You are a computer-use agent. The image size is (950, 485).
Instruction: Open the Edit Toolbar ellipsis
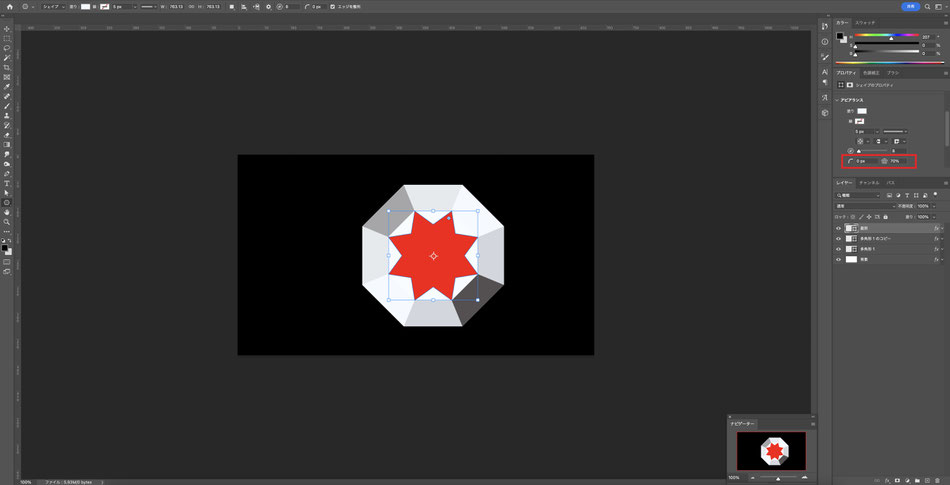click(7, 231)
